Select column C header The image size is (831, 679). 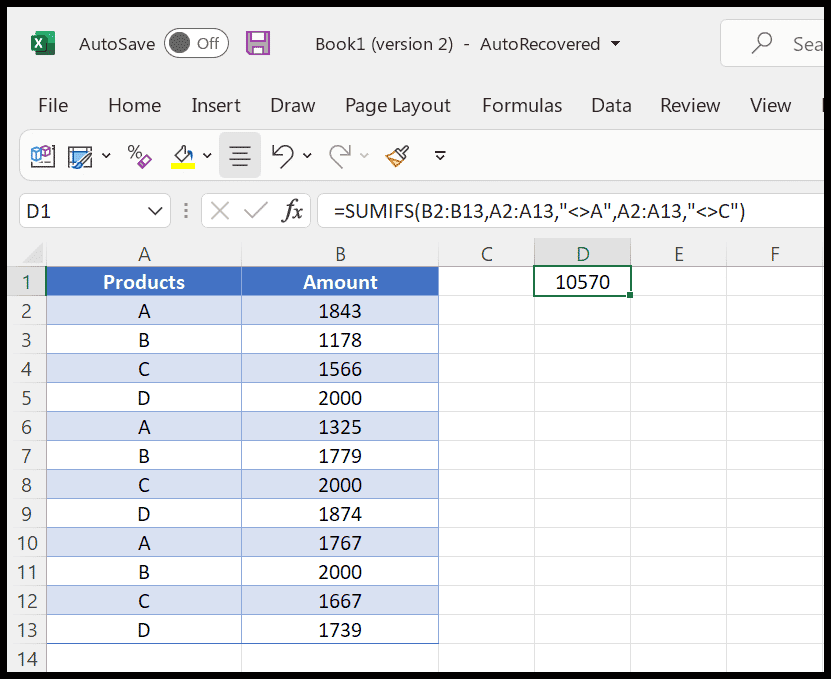pyautogui.click(x=487, y=254)
